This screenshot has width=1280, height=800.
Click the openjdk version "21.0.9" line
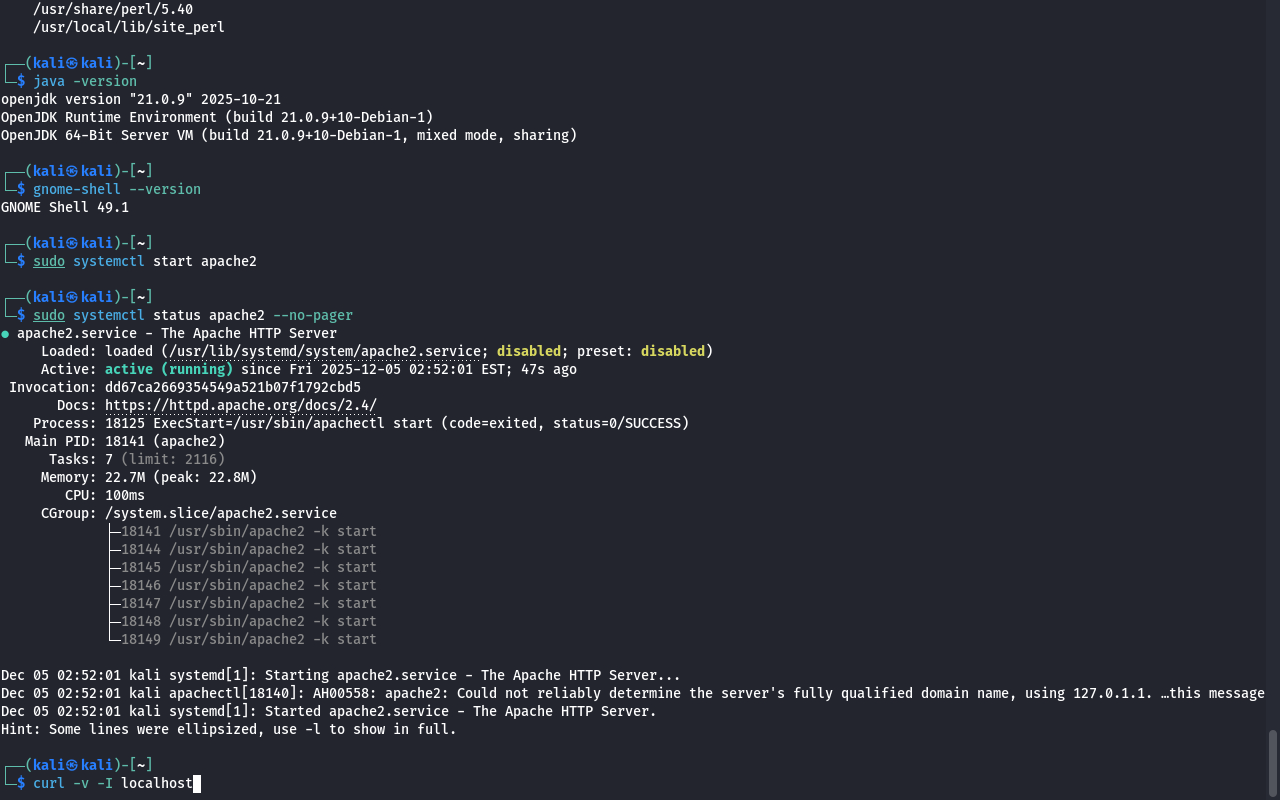coord(141,99)
